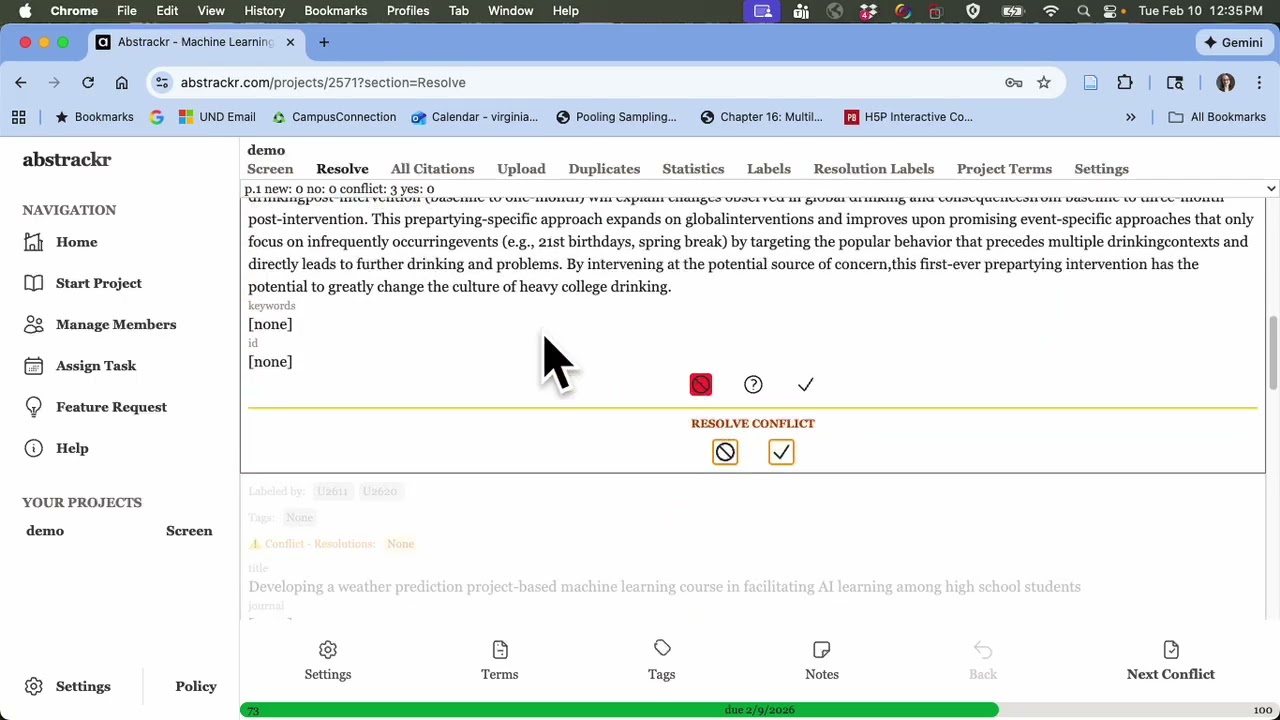
Task: Open Manage Members in sidebar
Action: coord(116,324)
